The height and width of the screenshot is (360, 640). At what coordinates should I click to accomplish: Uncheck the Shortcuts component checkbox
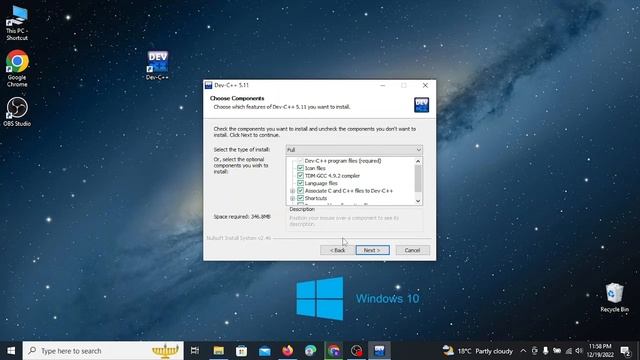(300, 198)
